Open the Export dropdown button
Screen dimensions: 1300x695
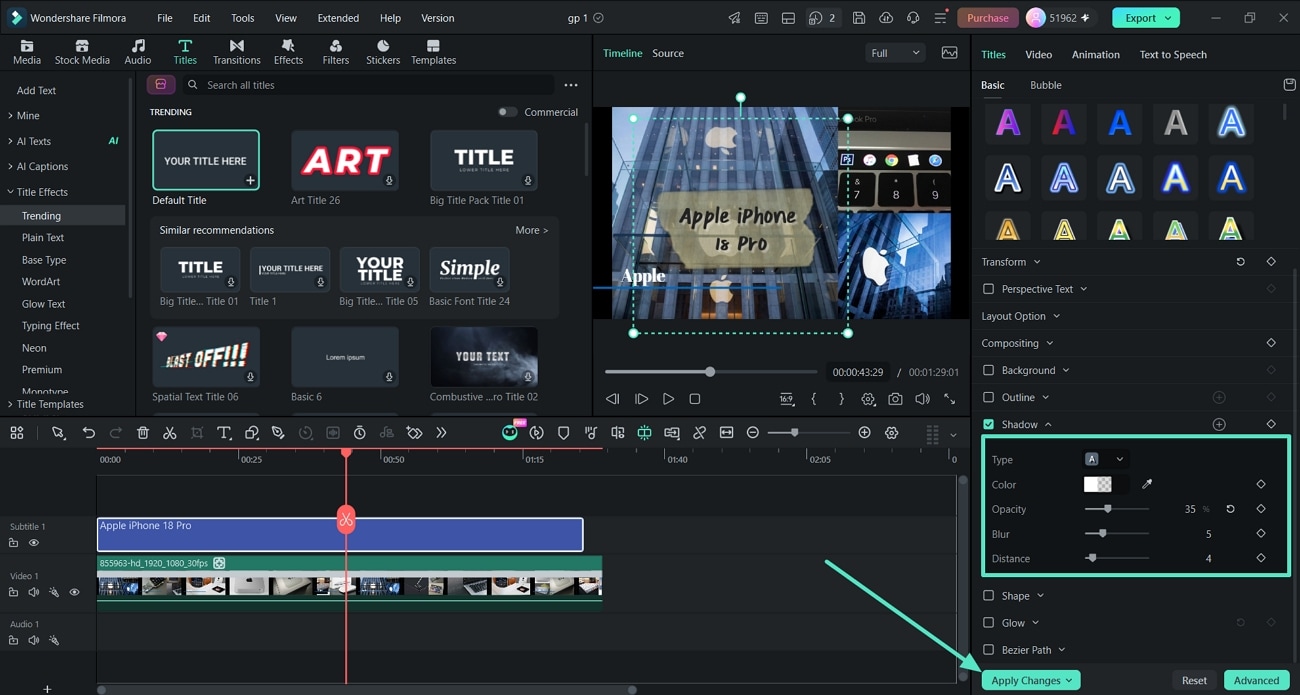pos(1145,18)
